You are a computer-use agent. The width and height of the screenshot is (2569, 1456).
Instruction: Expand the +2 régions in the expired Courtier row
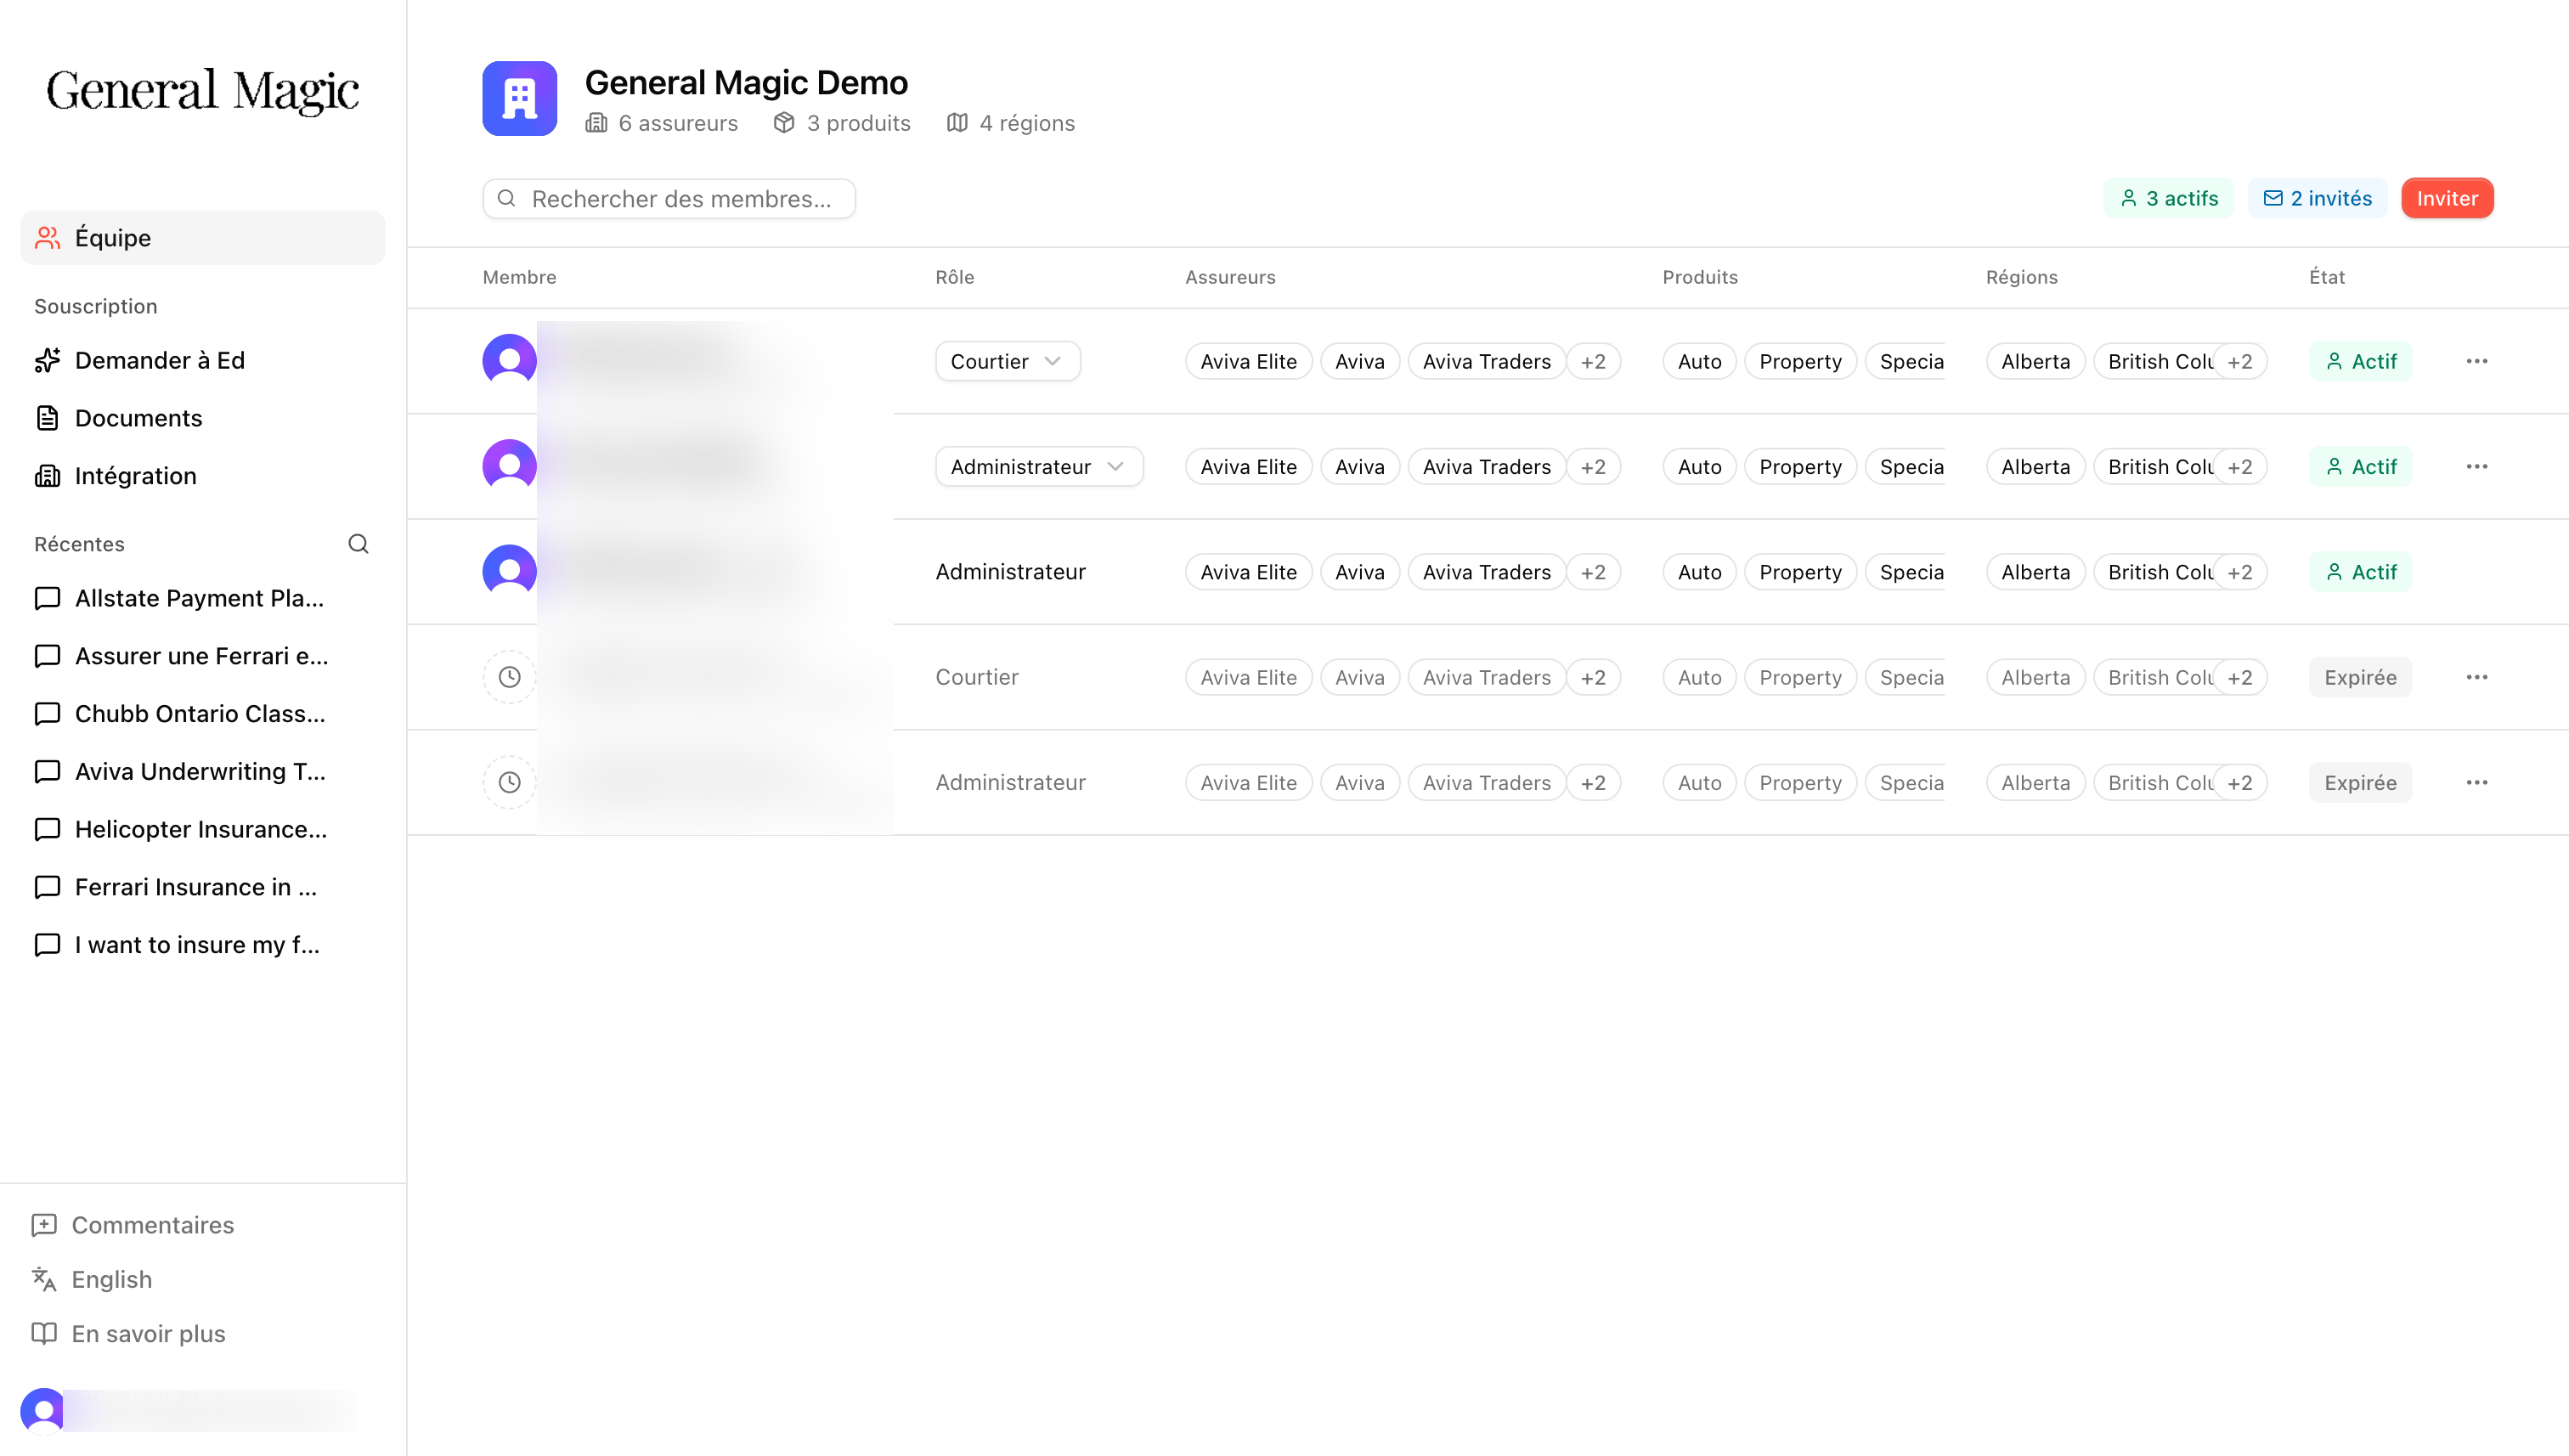click(2240, 677)
